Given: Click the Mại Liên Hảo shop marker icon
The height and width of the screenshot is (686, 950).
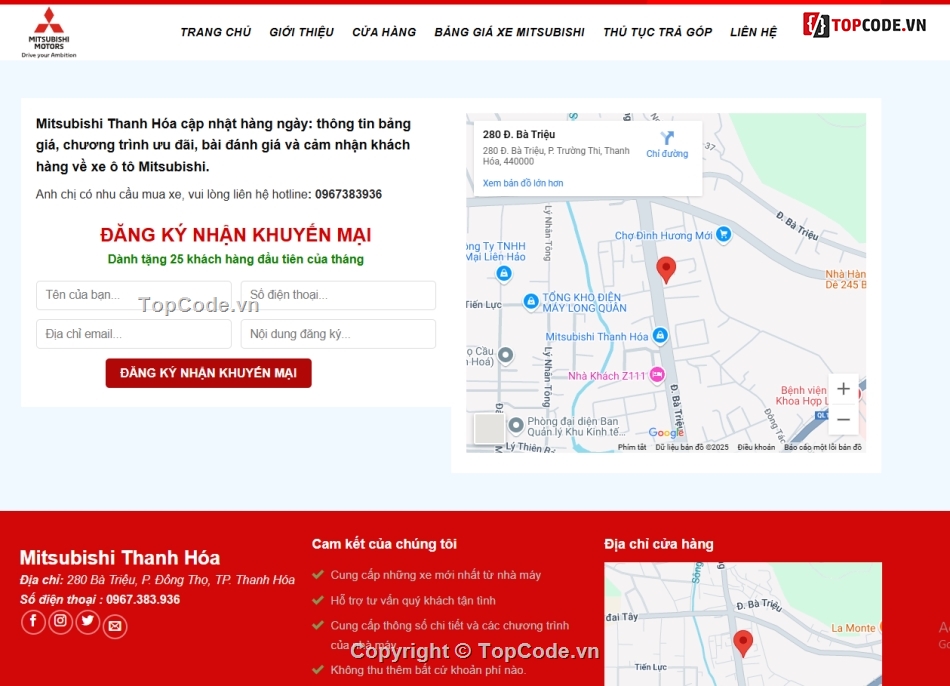Looking at the screenshot, I should point(503,273).
